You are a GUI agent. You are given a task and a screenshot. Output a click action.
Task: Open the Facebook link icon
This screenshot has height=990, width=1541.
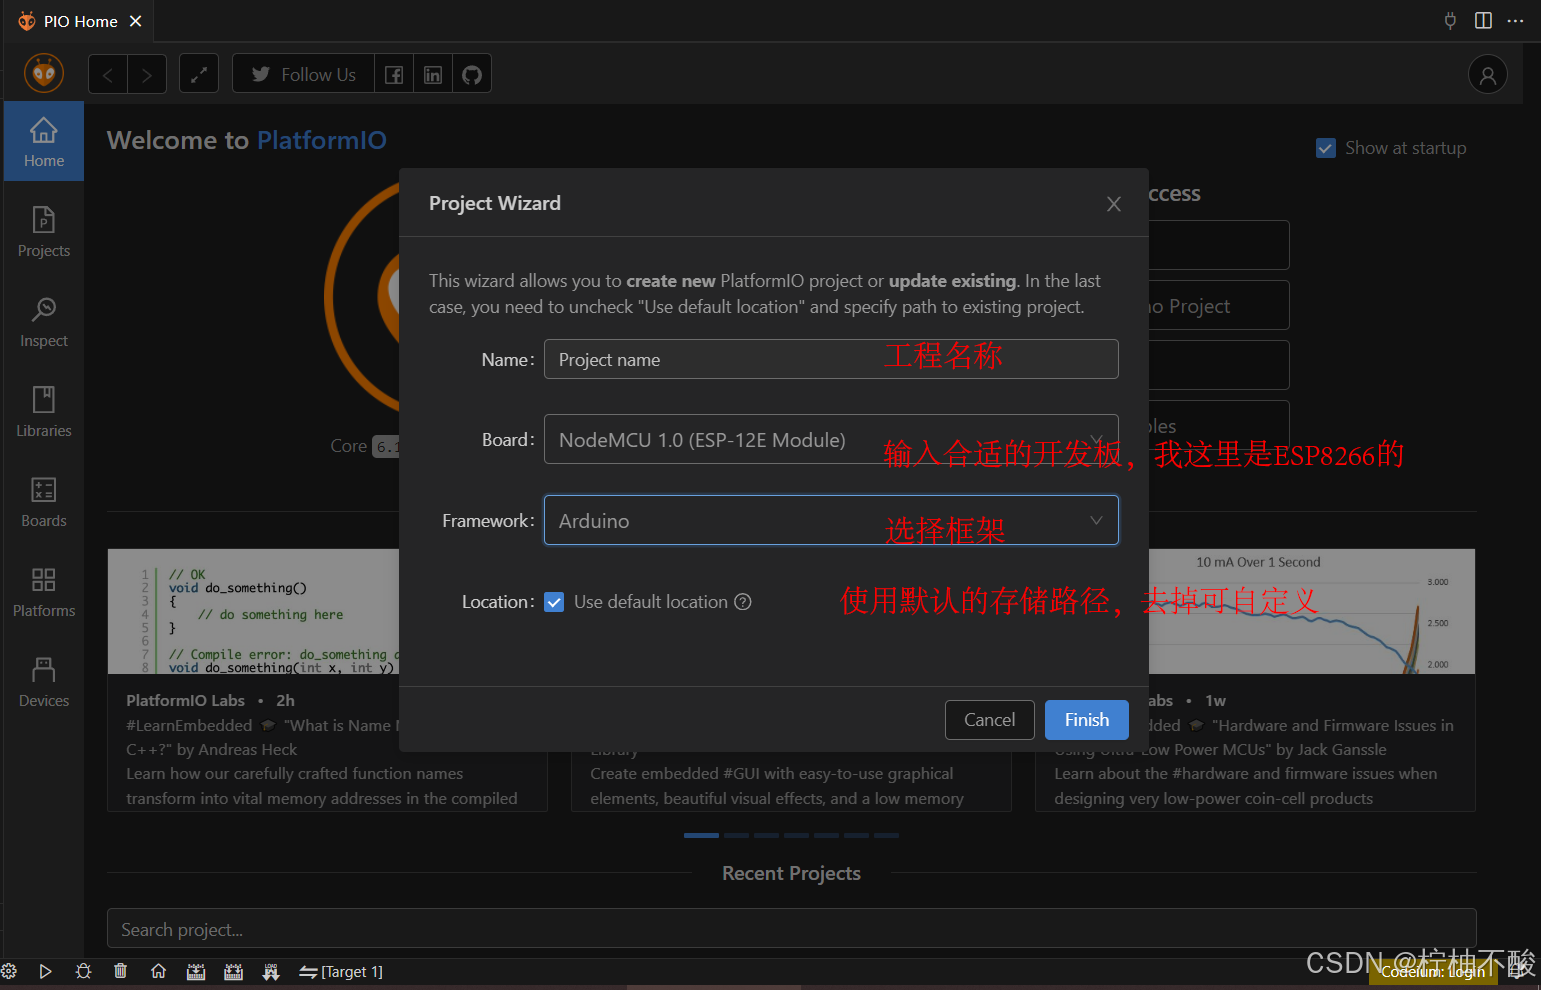(x=394, y=74)
